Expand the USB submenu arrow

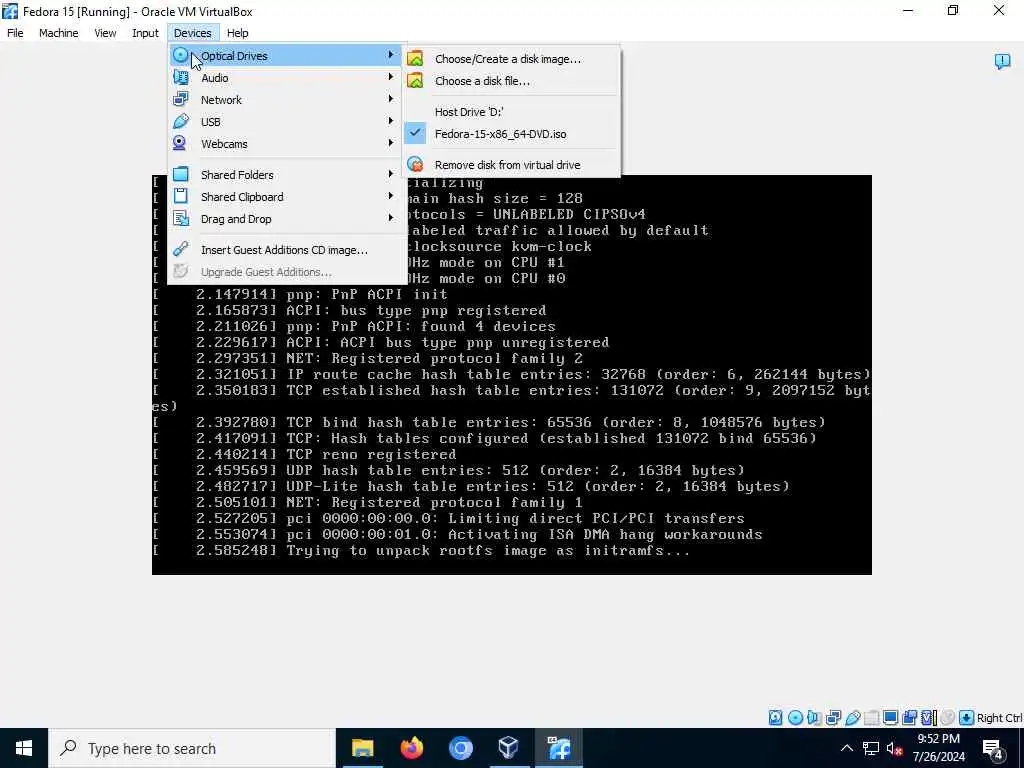point(391,121)
